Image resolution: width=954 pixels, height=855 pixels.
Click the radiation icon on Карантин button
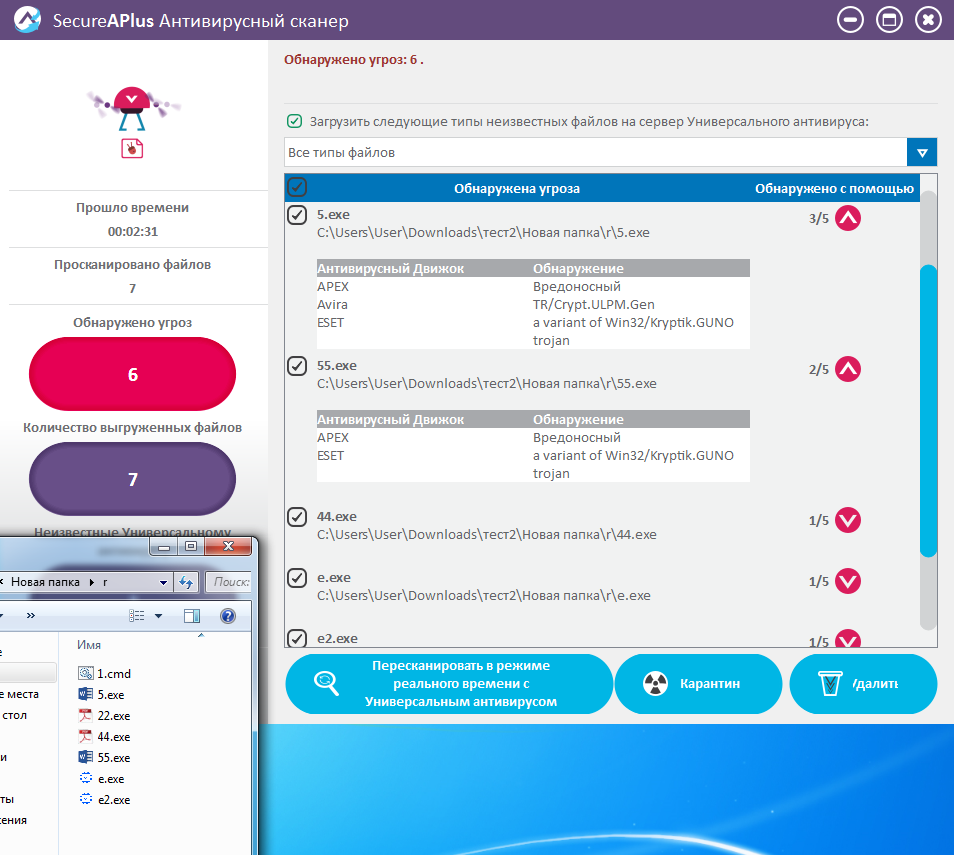point(655,683)
